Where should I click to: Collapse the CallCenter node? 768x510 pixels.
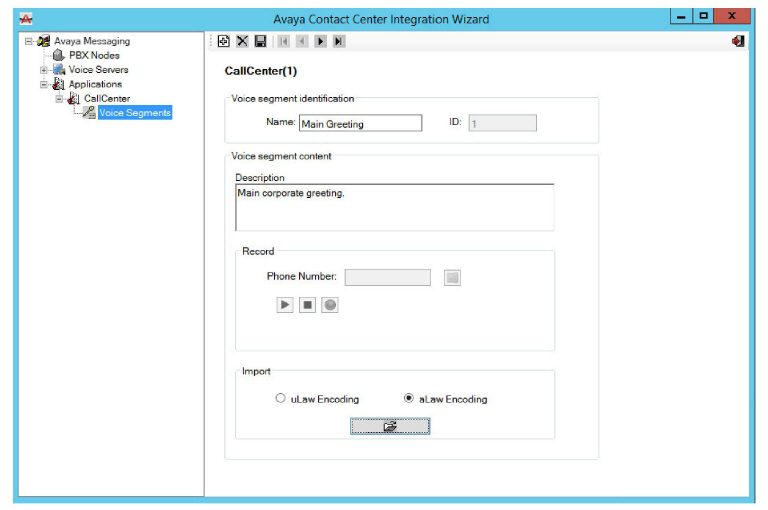tap(59, 98)
